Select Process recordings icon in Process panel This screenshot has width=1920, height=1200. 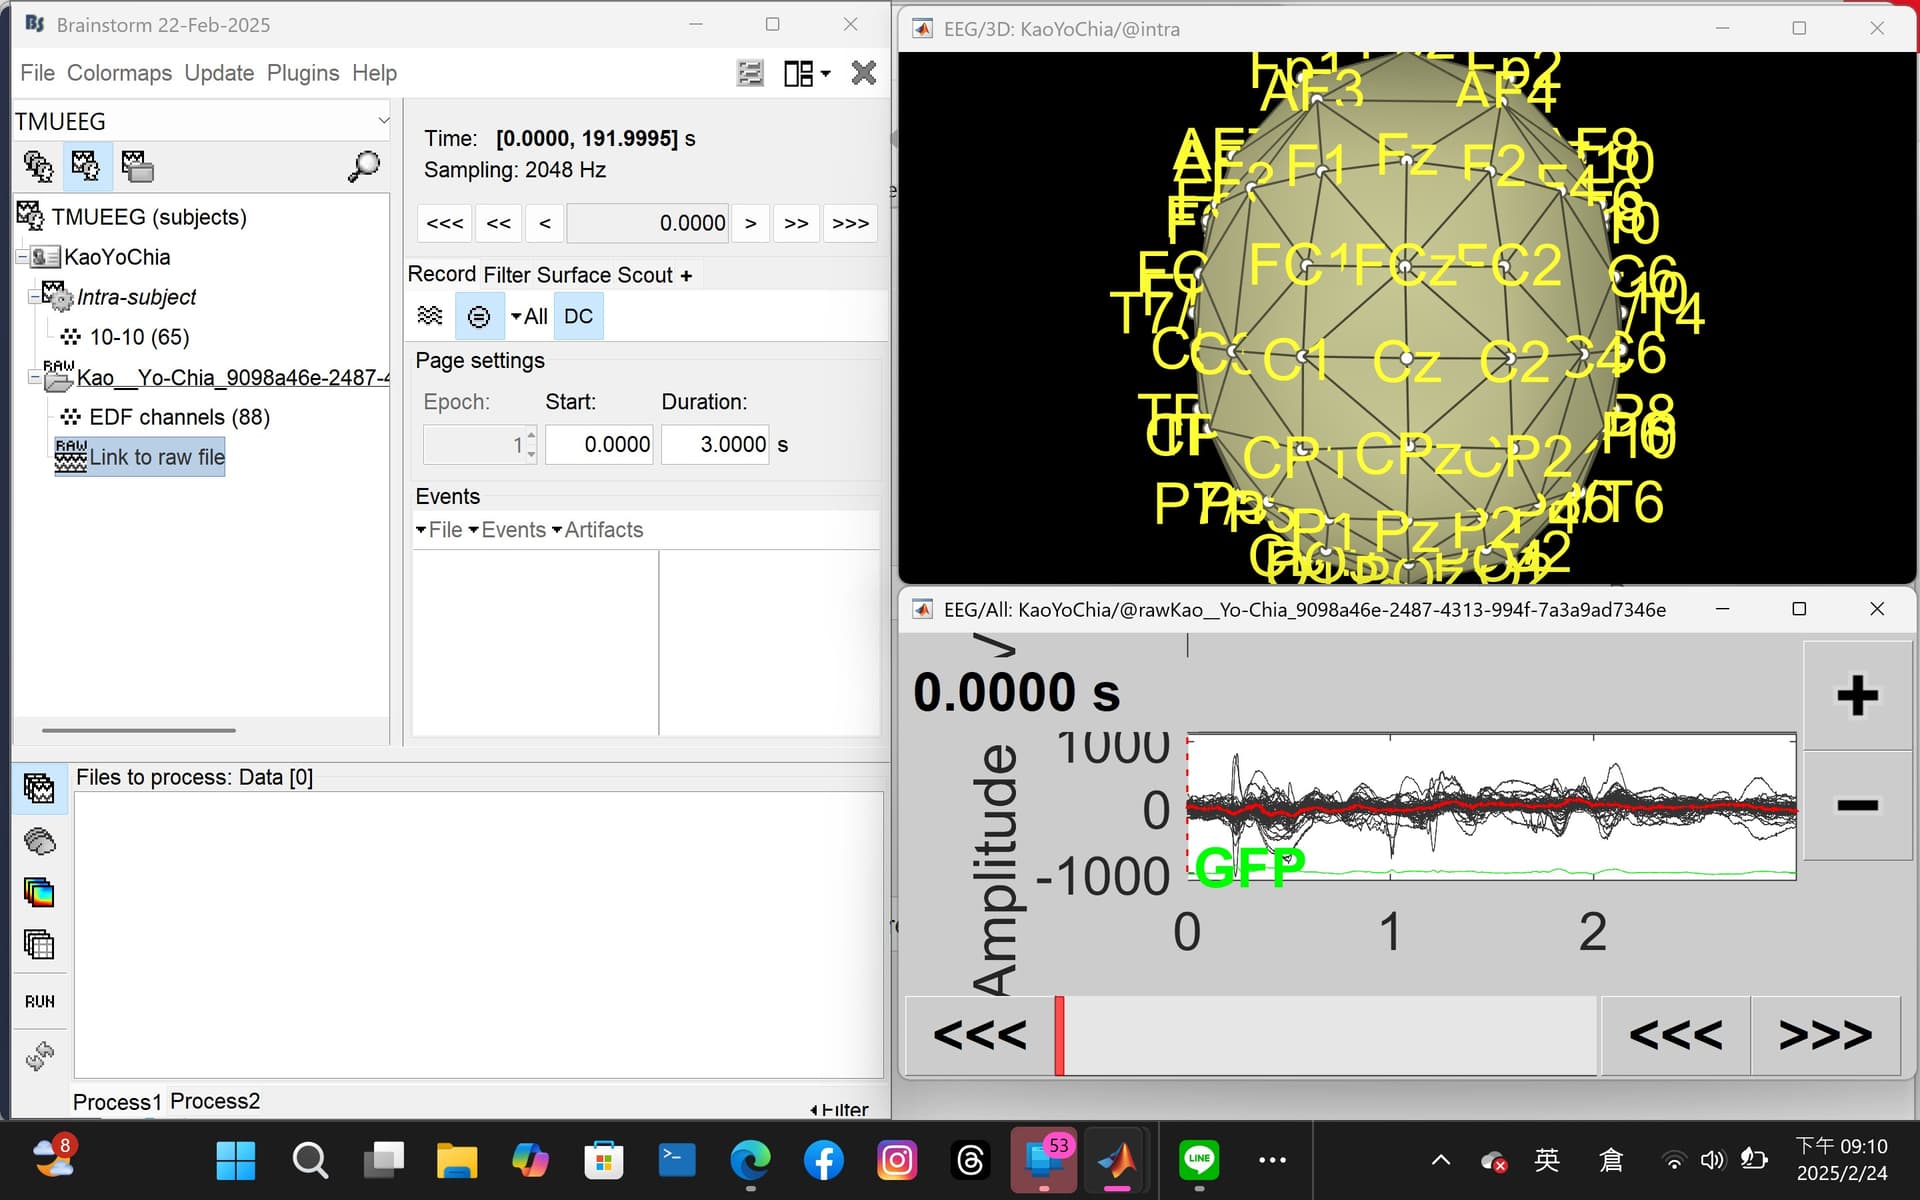[40, 789]
